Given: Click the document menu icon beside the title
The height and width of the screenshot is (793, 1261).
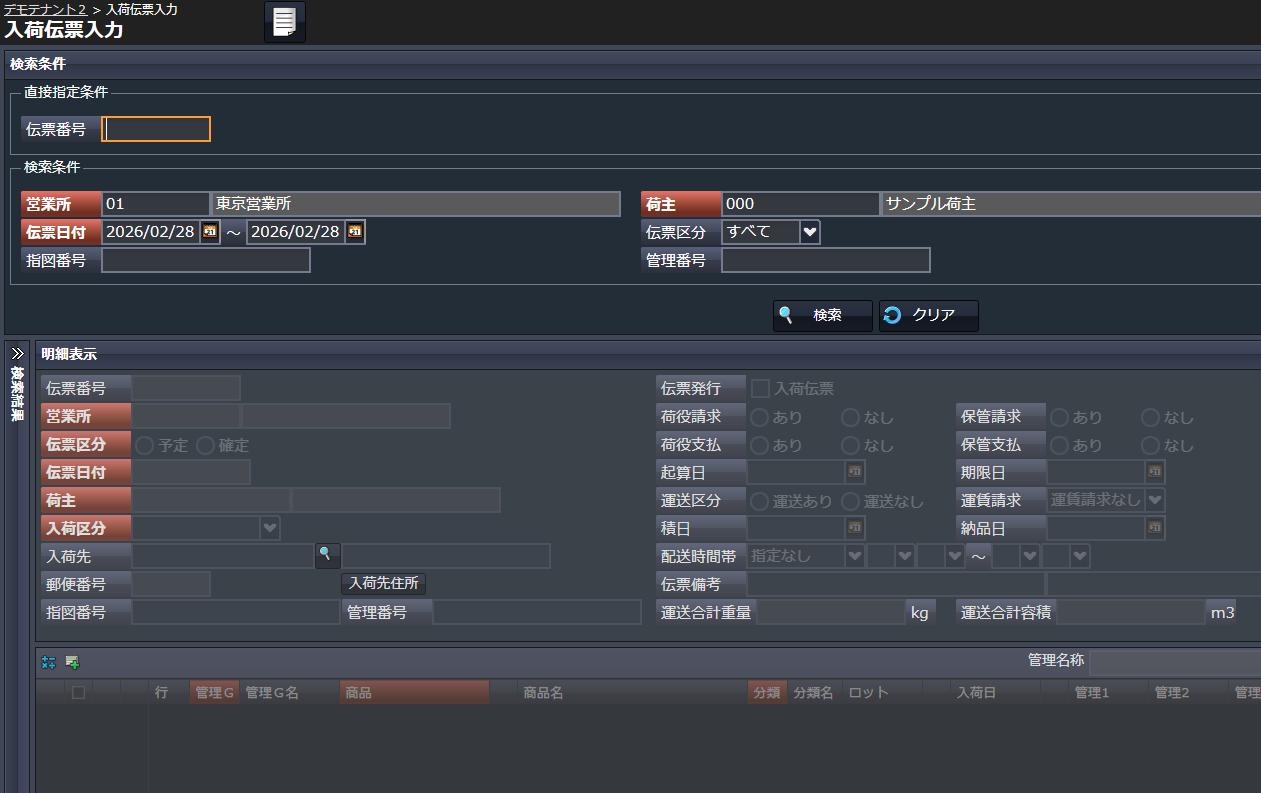Looking at the screenshot, I should (x=285, y=22).
